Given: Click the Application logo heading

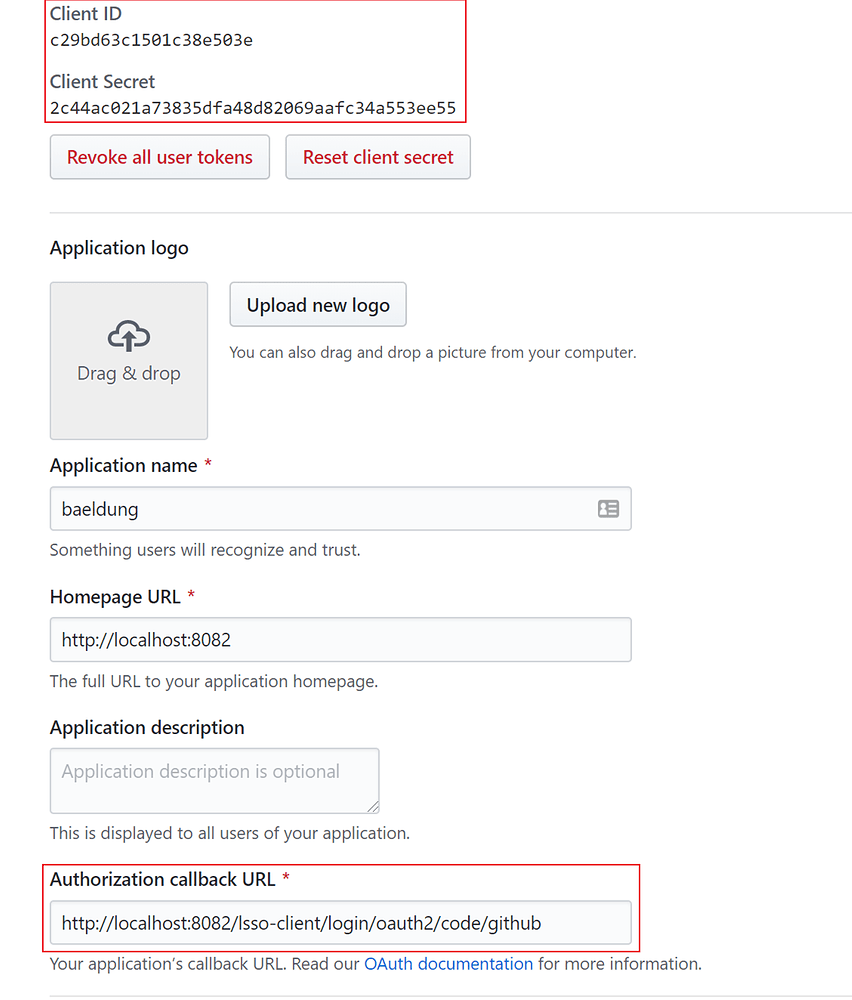Looking at the screenshot, I should [x=119, y=248].
